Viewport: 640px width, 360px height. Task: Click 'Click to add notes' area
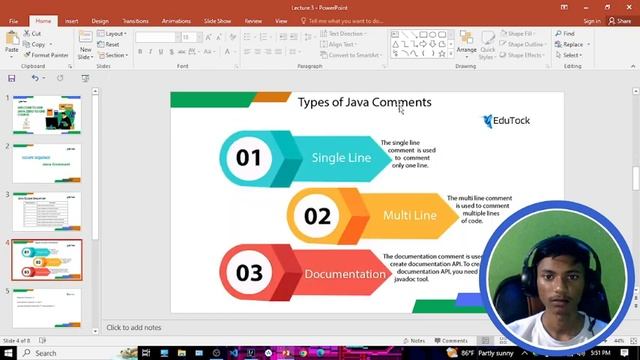coord(134,327)
